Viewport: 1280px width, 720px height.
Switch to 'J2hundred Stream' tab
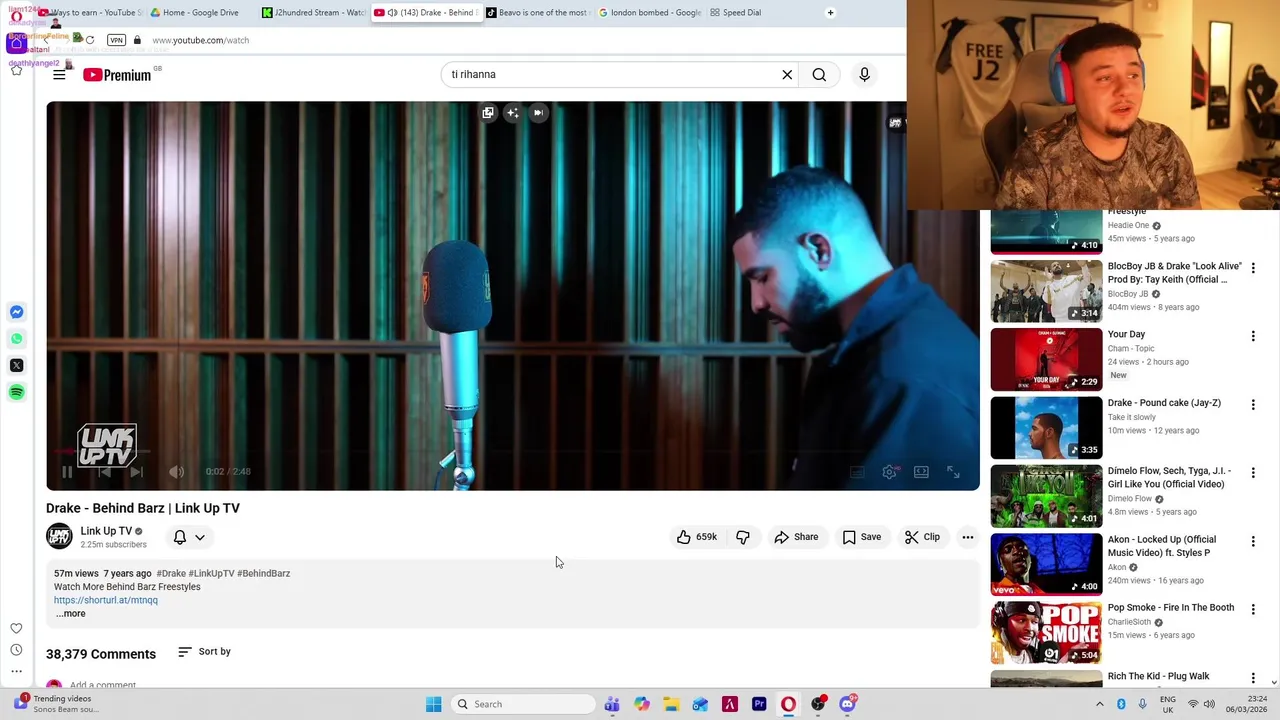(x=314, y=13)
